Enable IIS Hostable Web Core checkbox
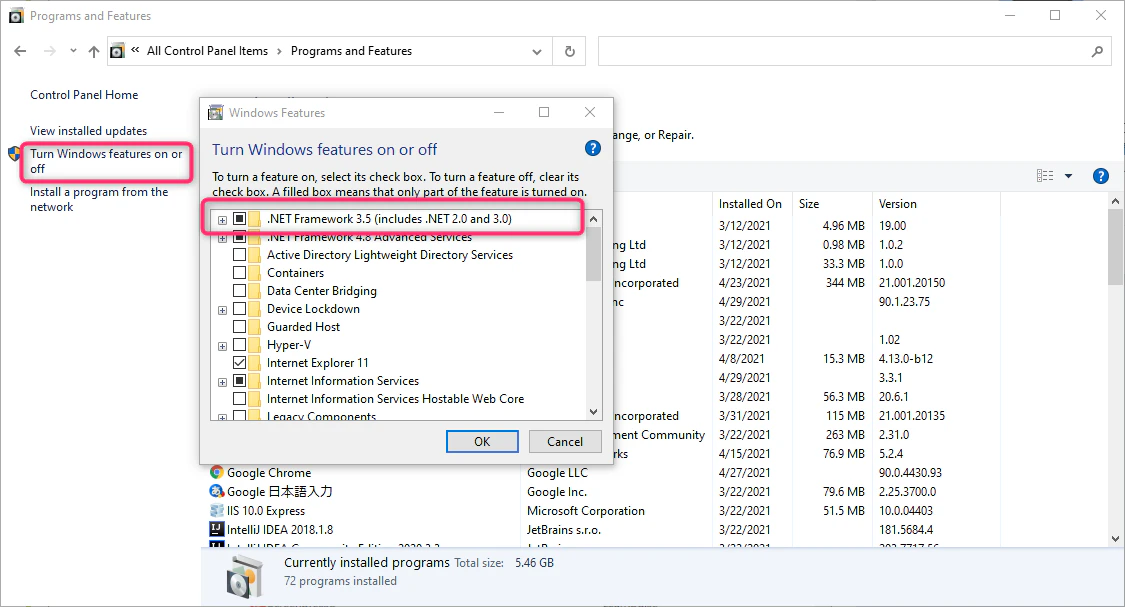Image resolution: width=1125 pixels, height=607 pixels. coord(240,399)
